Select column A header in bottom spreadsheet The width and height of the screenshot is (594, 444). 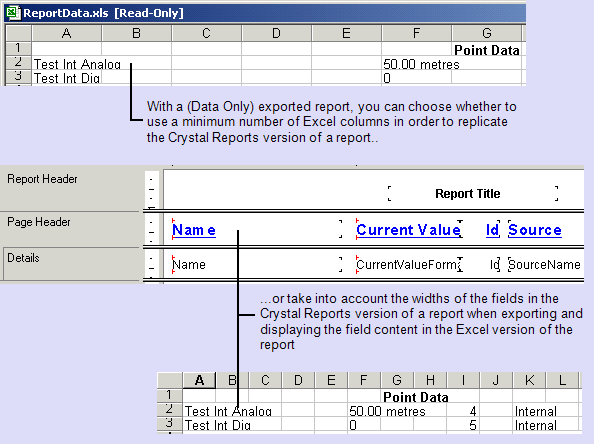[x=199, y=380]
